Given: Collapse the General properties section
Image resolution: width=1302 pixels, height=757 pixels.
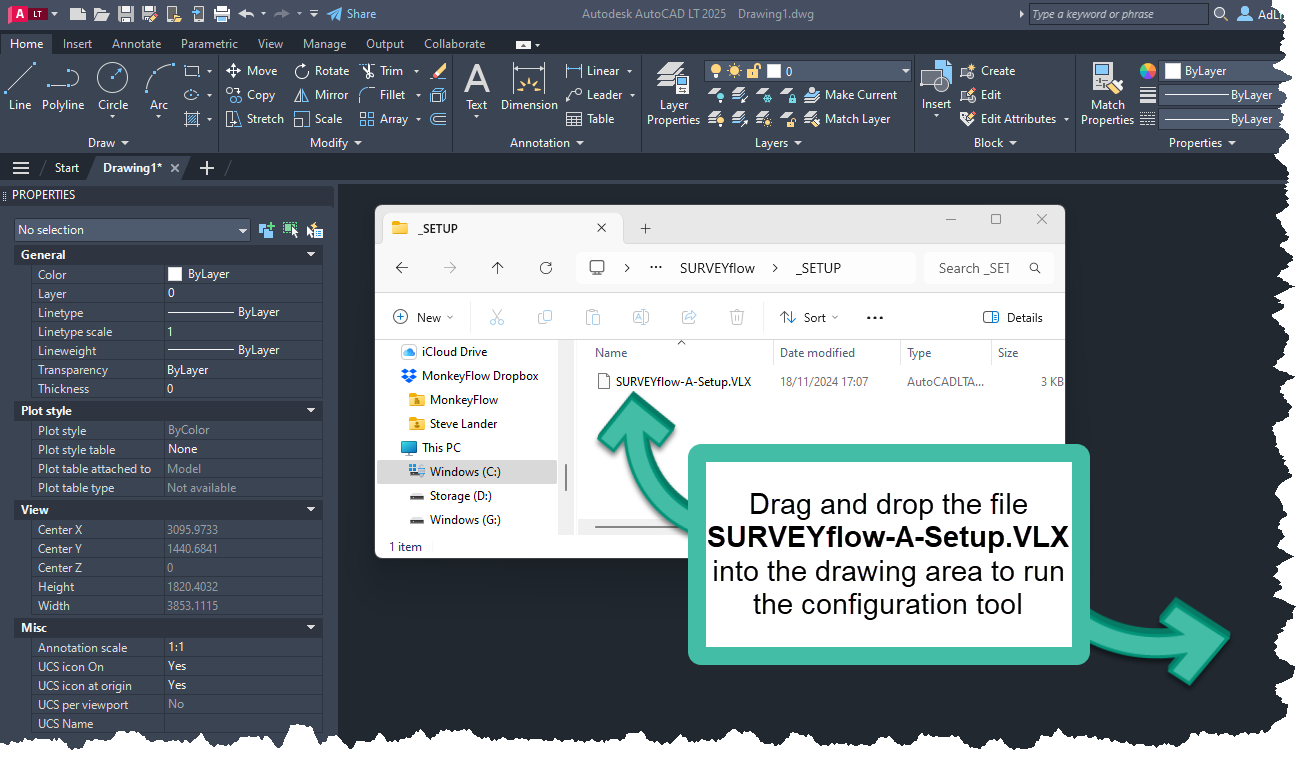Looking at the screenshot, I should click(311, 255).
